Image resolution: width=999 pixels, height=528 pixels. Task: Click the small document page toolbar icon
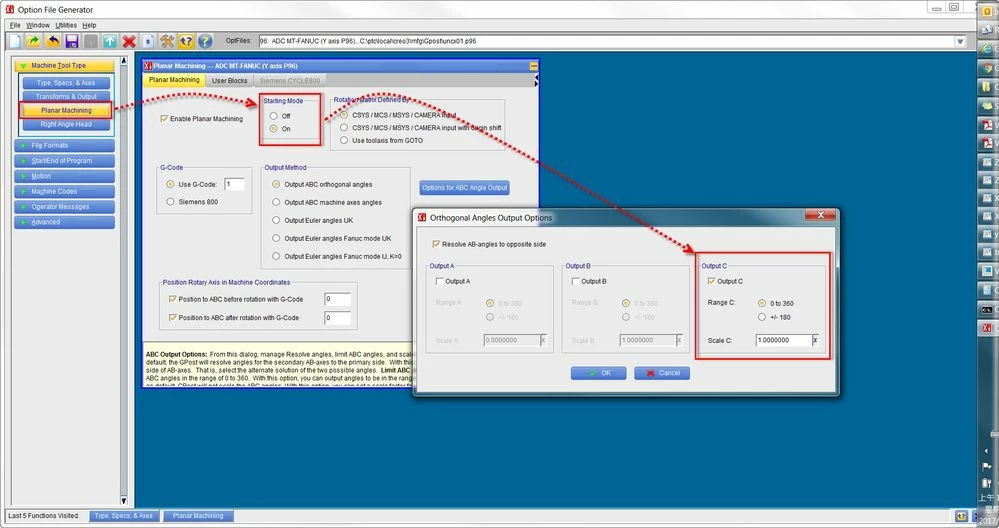pos(148,41)
